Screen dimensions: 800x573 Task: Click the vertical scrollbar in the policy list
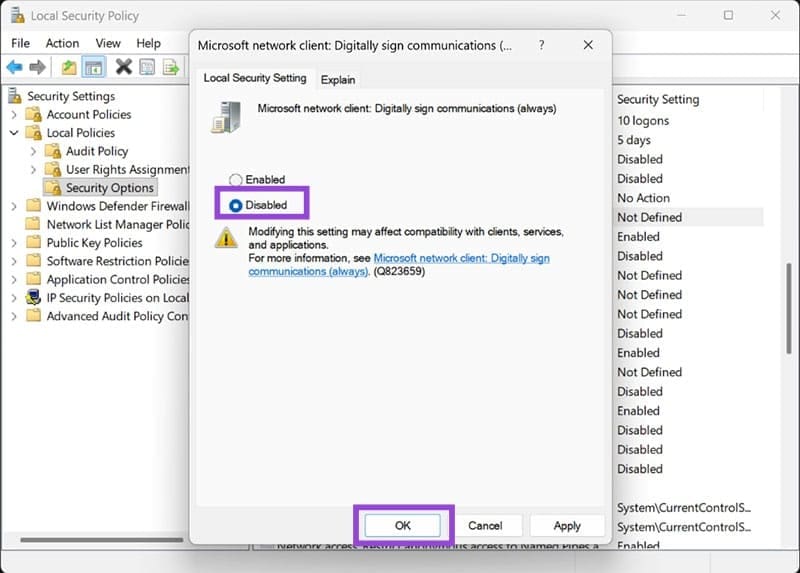coord(789,309)
